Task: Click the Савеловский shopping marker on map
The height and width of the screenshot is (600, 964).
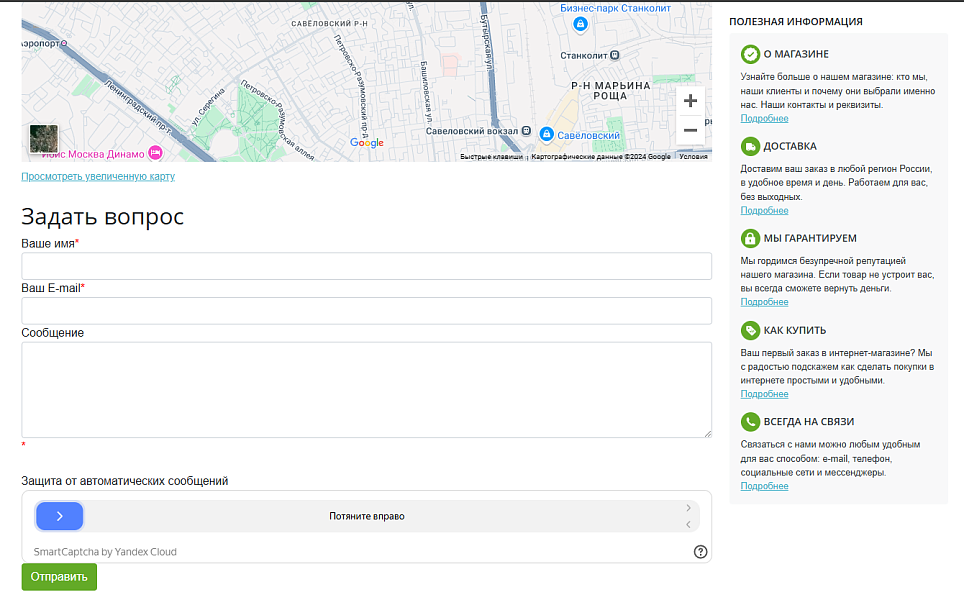Action: [x=547, y=135]
